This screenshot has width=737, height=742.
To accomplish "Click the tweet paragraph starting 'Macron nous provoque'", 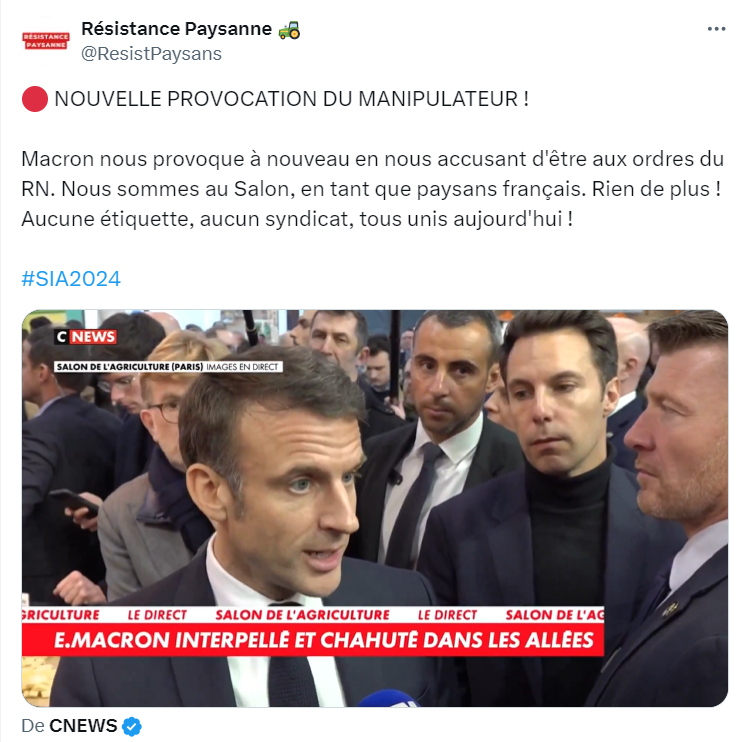I will 373,189.
